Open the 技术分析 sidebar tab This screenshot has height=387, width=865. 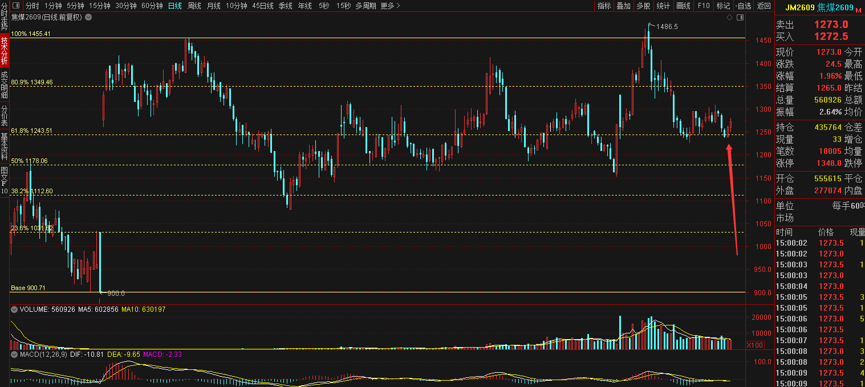4,51
